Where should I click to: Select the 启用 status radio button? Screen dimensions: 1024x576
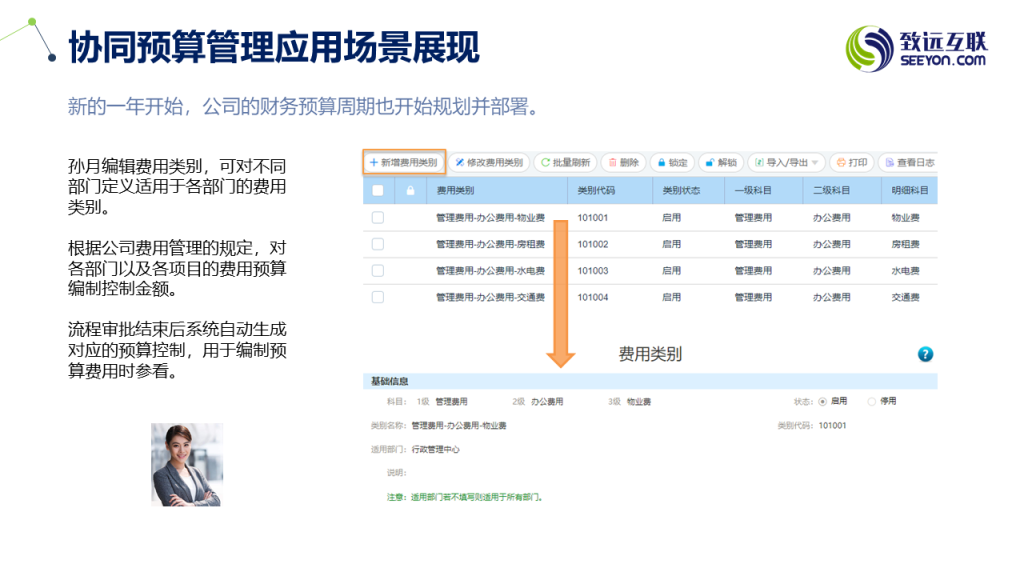point(823,401)
